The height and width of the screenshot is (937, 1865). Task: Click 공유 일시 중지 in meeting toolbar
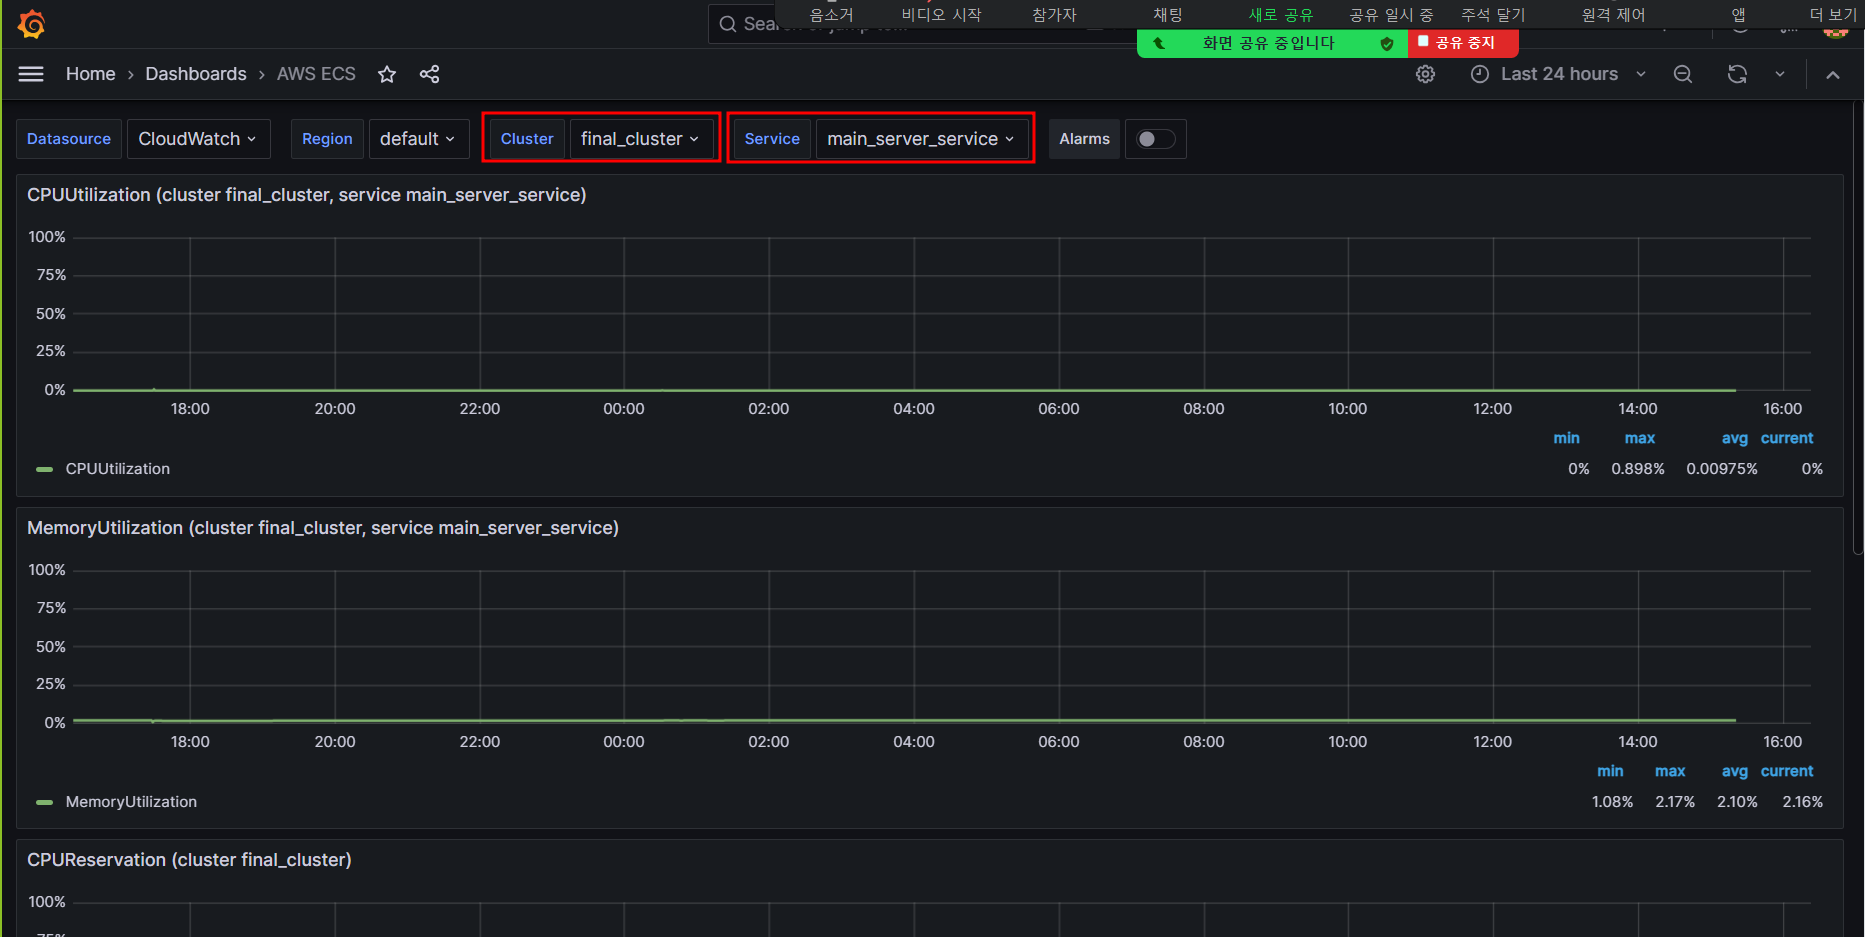pyautogui.click(x=1391, y=15)
